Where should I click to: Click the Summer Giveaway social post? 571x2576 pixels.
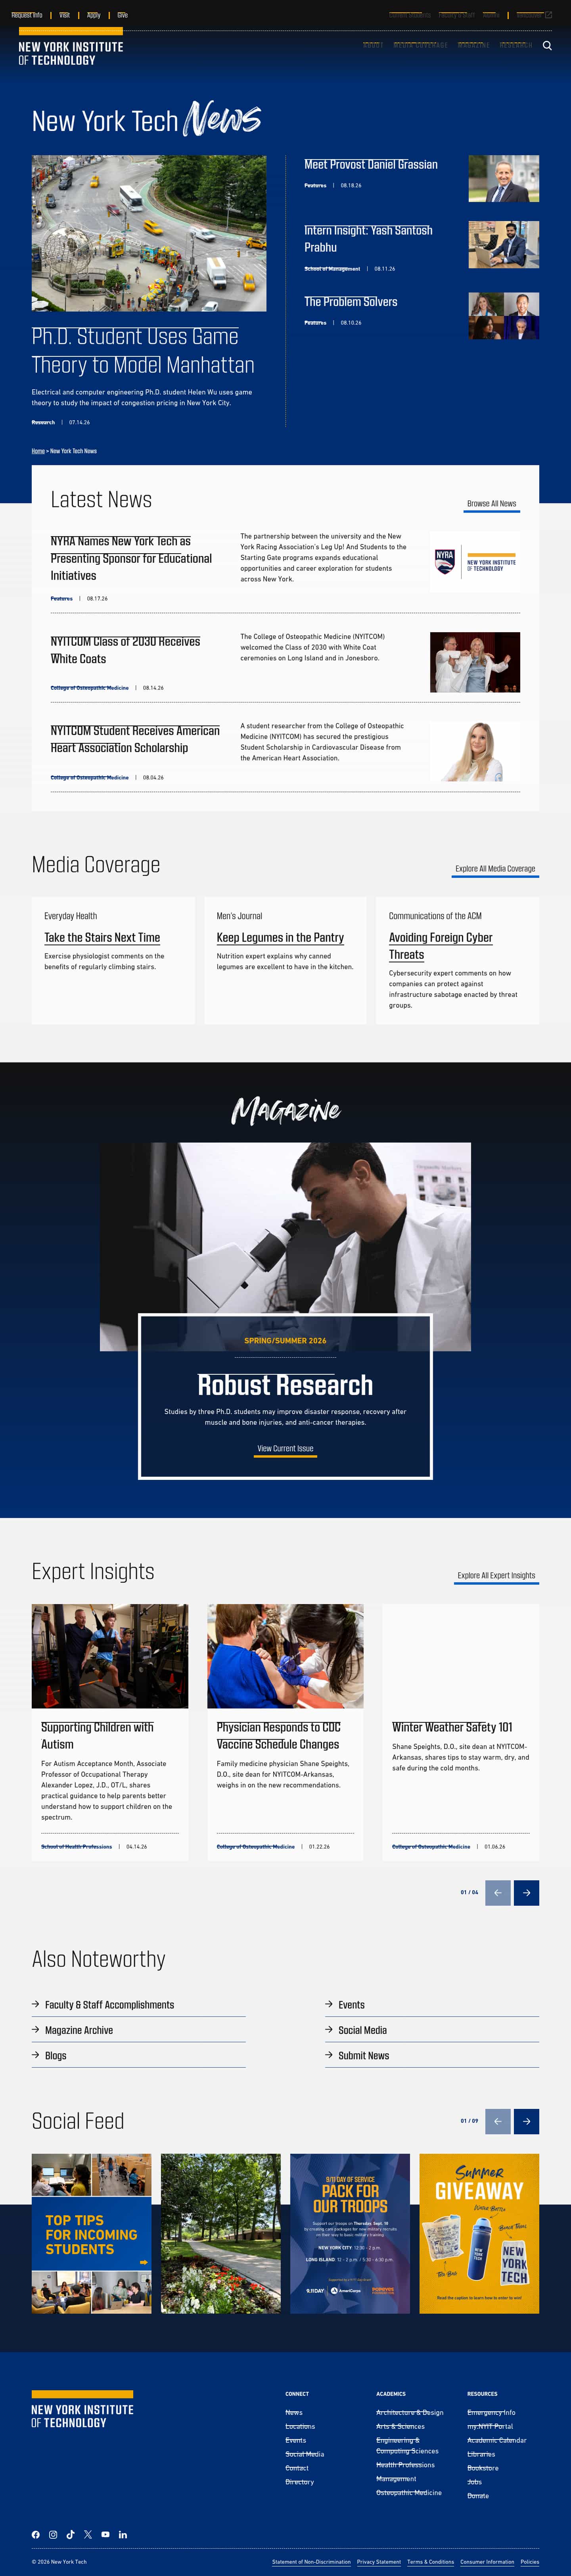click(479, 2233)
